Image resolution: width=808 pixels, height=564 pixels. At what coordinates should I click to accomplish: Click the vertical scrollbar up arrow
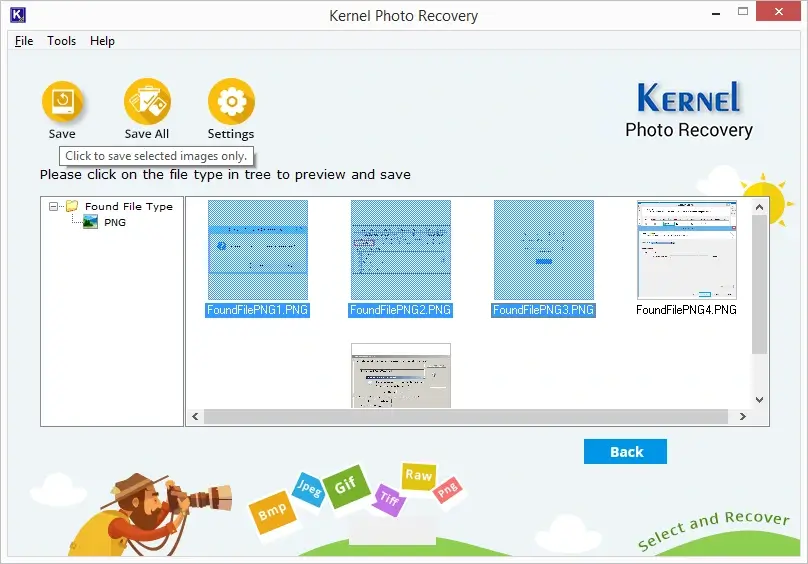(759, 207)
